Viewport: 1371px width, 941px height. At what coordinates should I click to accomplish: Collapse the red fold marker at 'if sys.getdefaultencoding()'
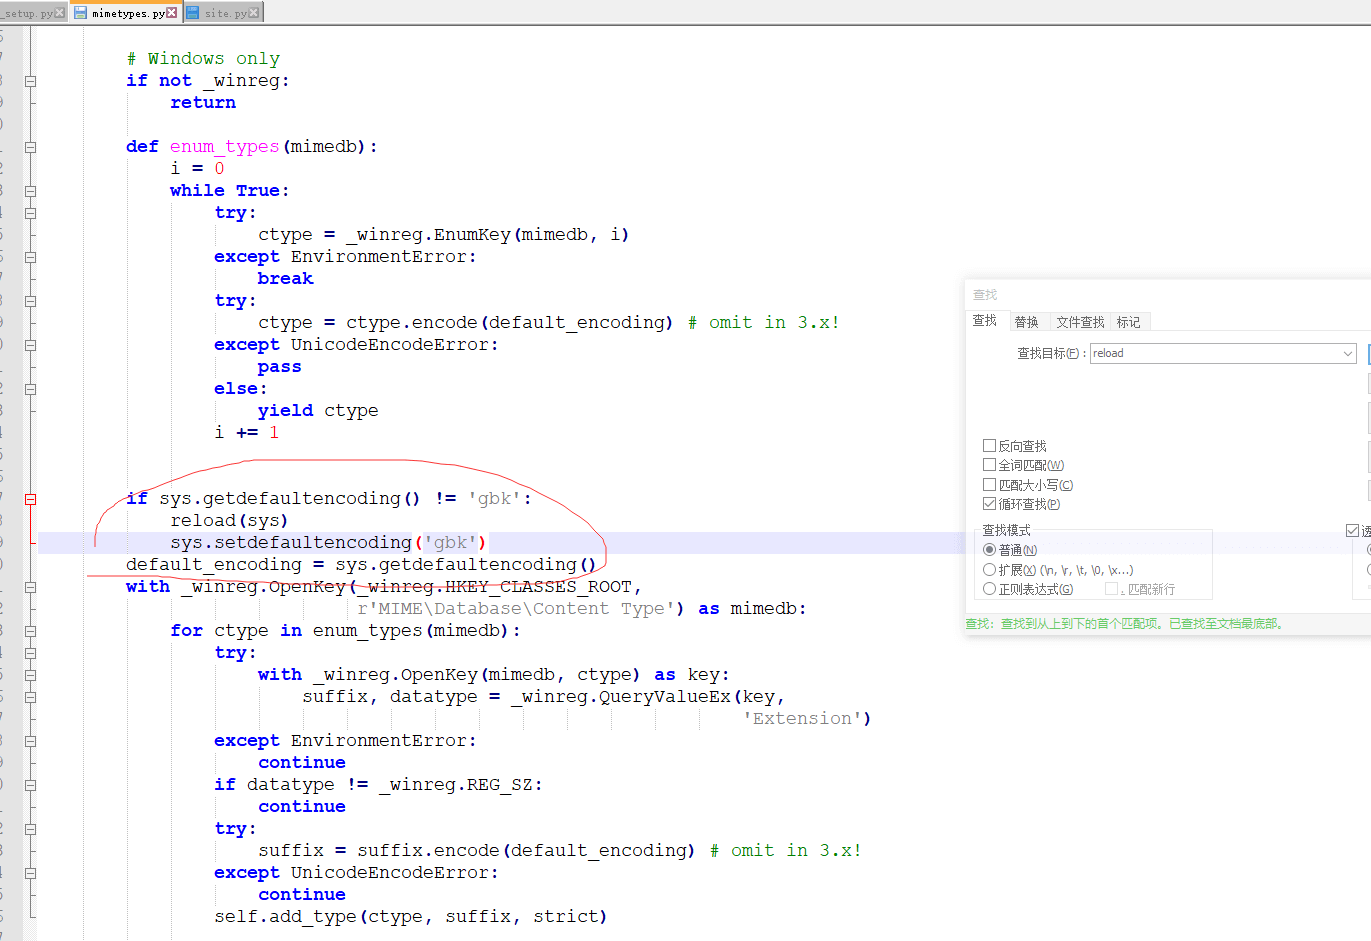coord(30,499)
